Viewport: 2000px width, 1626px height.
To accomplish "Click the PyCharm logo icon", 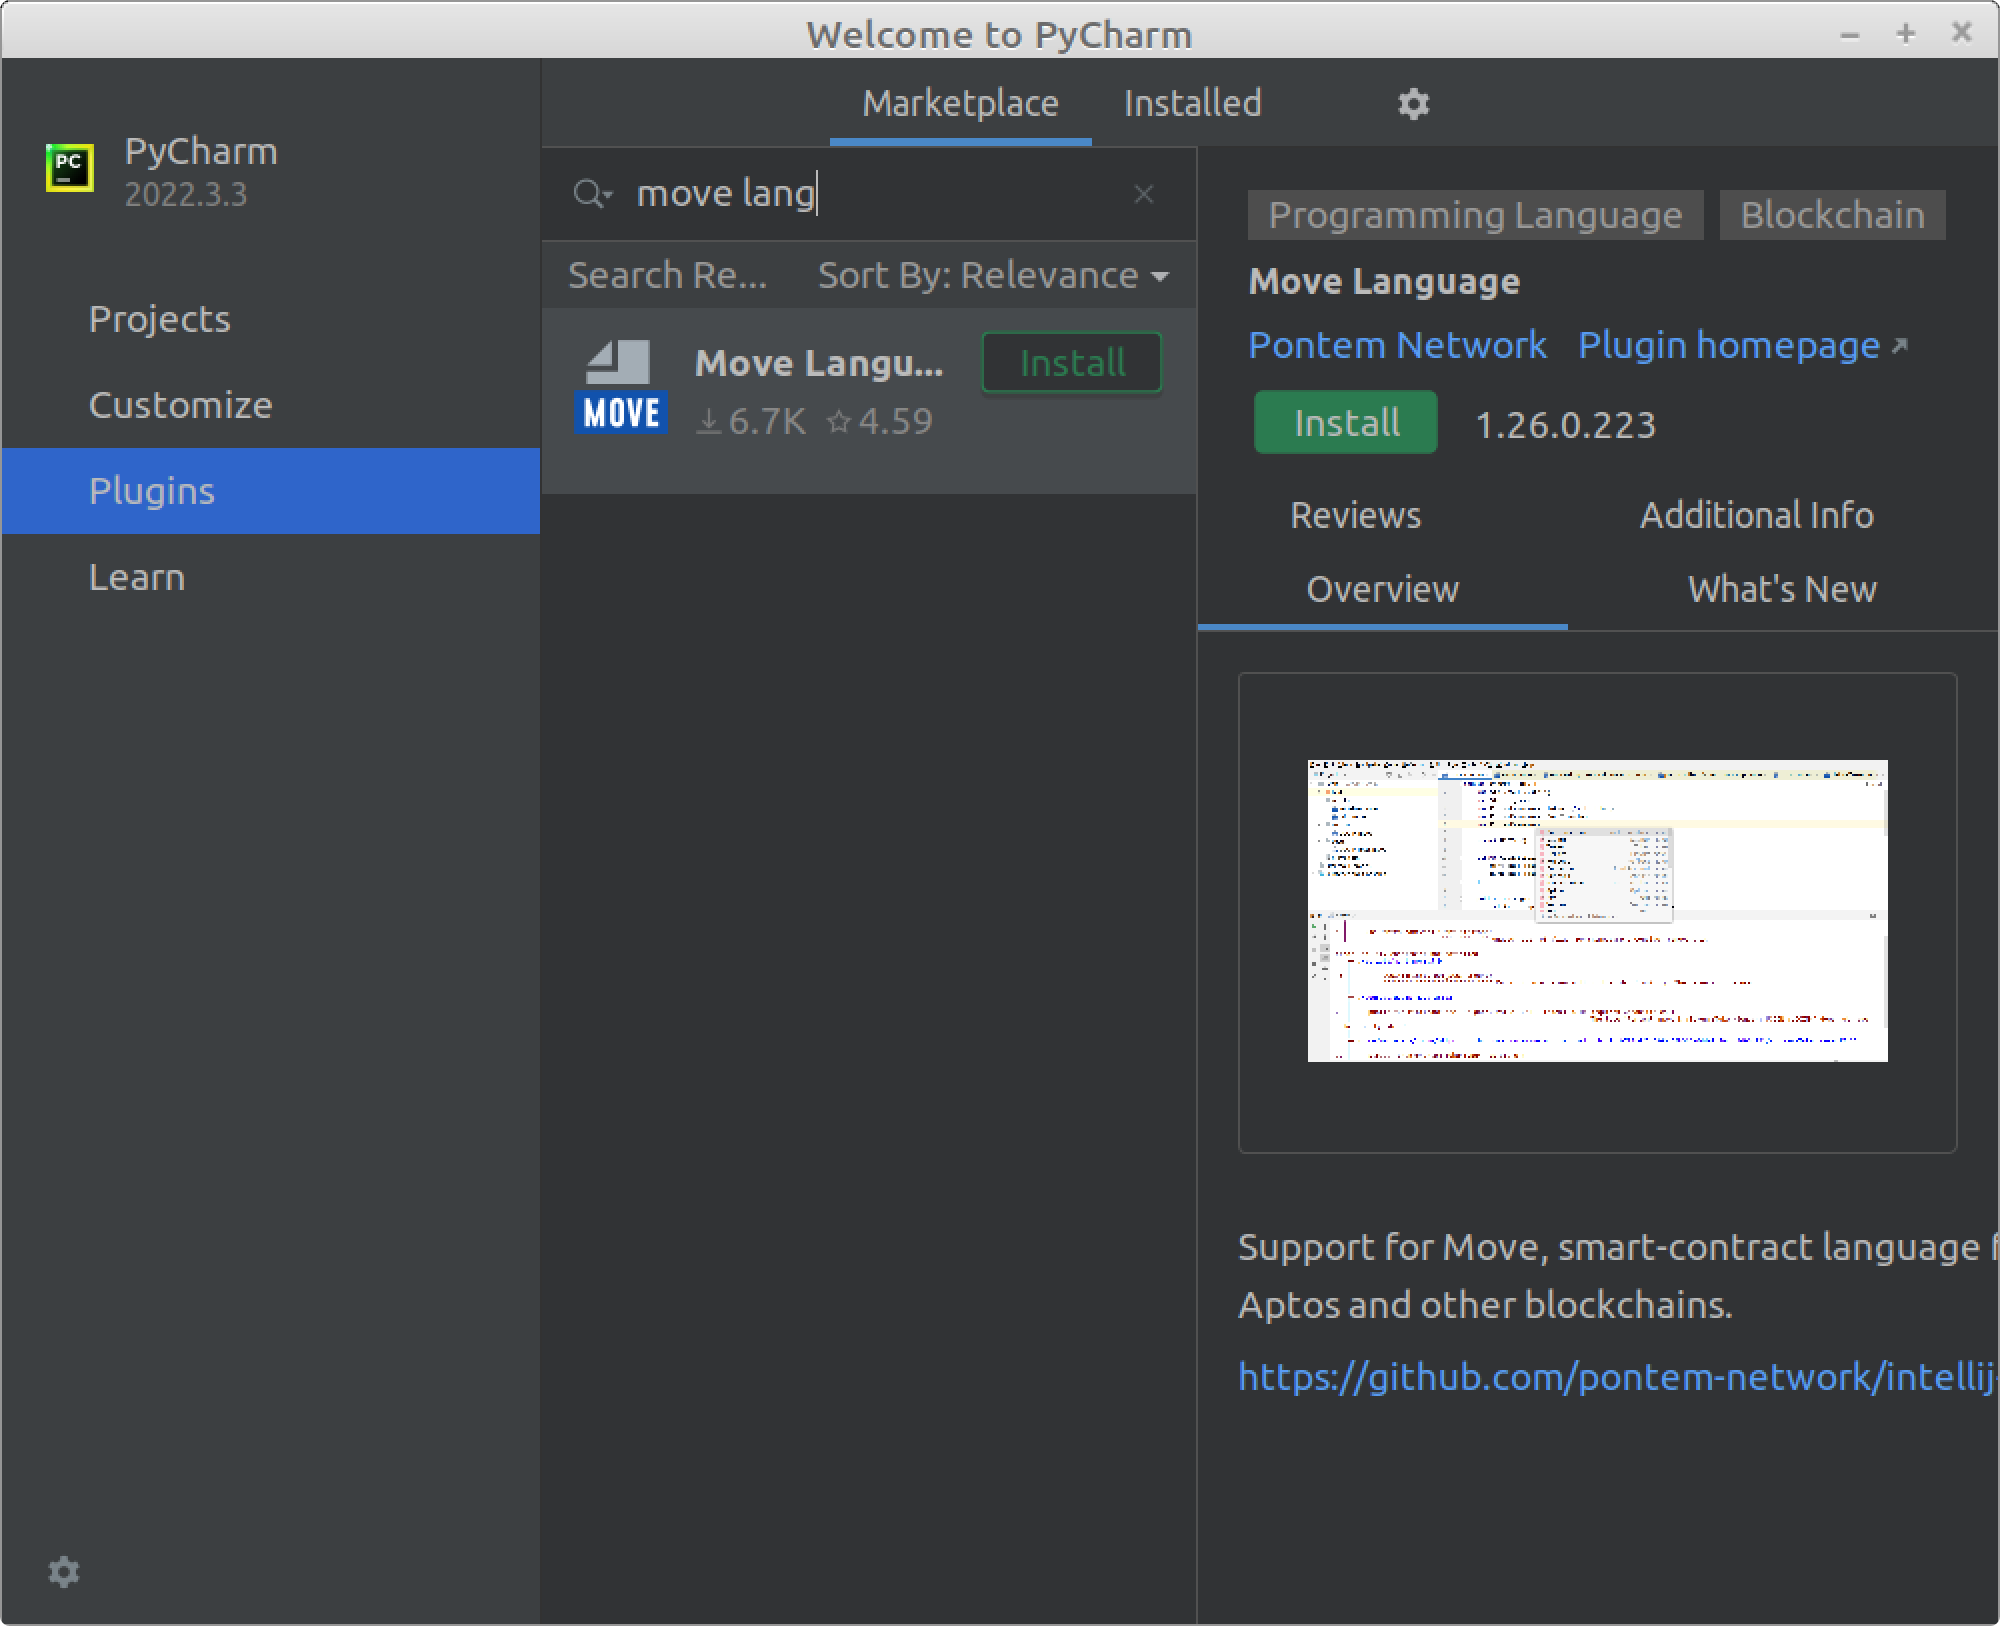I will point(70,167).
